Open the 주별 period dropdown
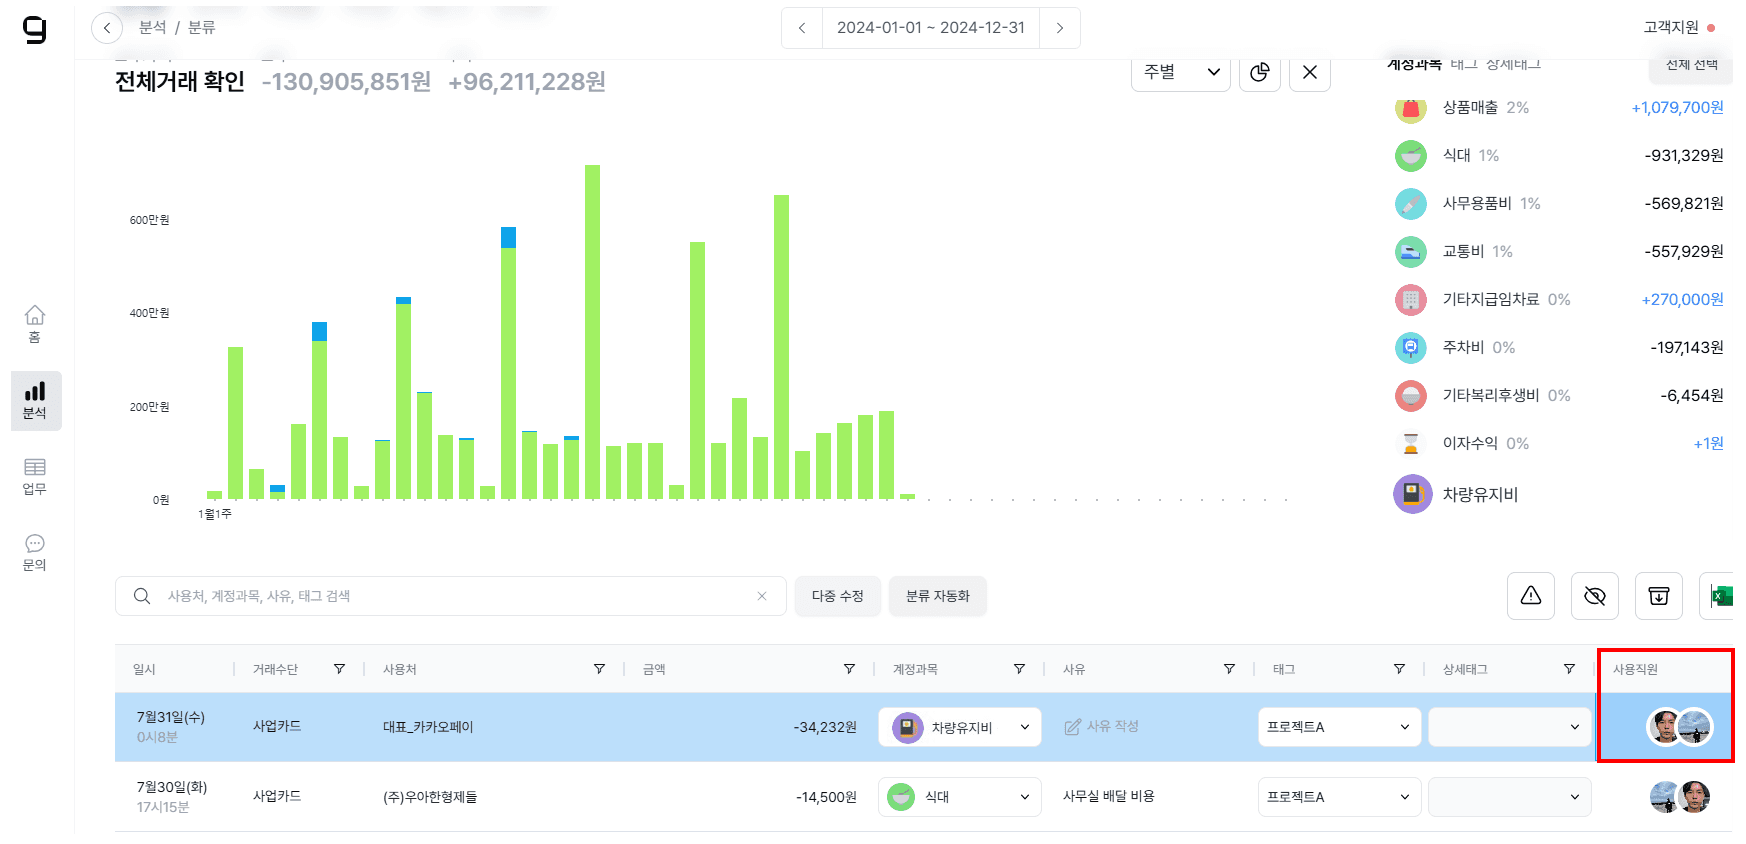The image size is (1746, 844). [x=1181, y=72]
